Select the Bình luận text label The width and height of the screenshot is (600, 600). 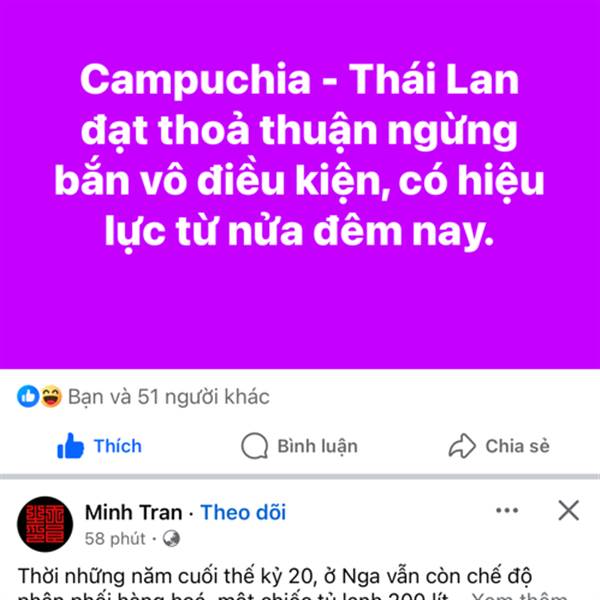pyautogui.click(x=318, y=447)
